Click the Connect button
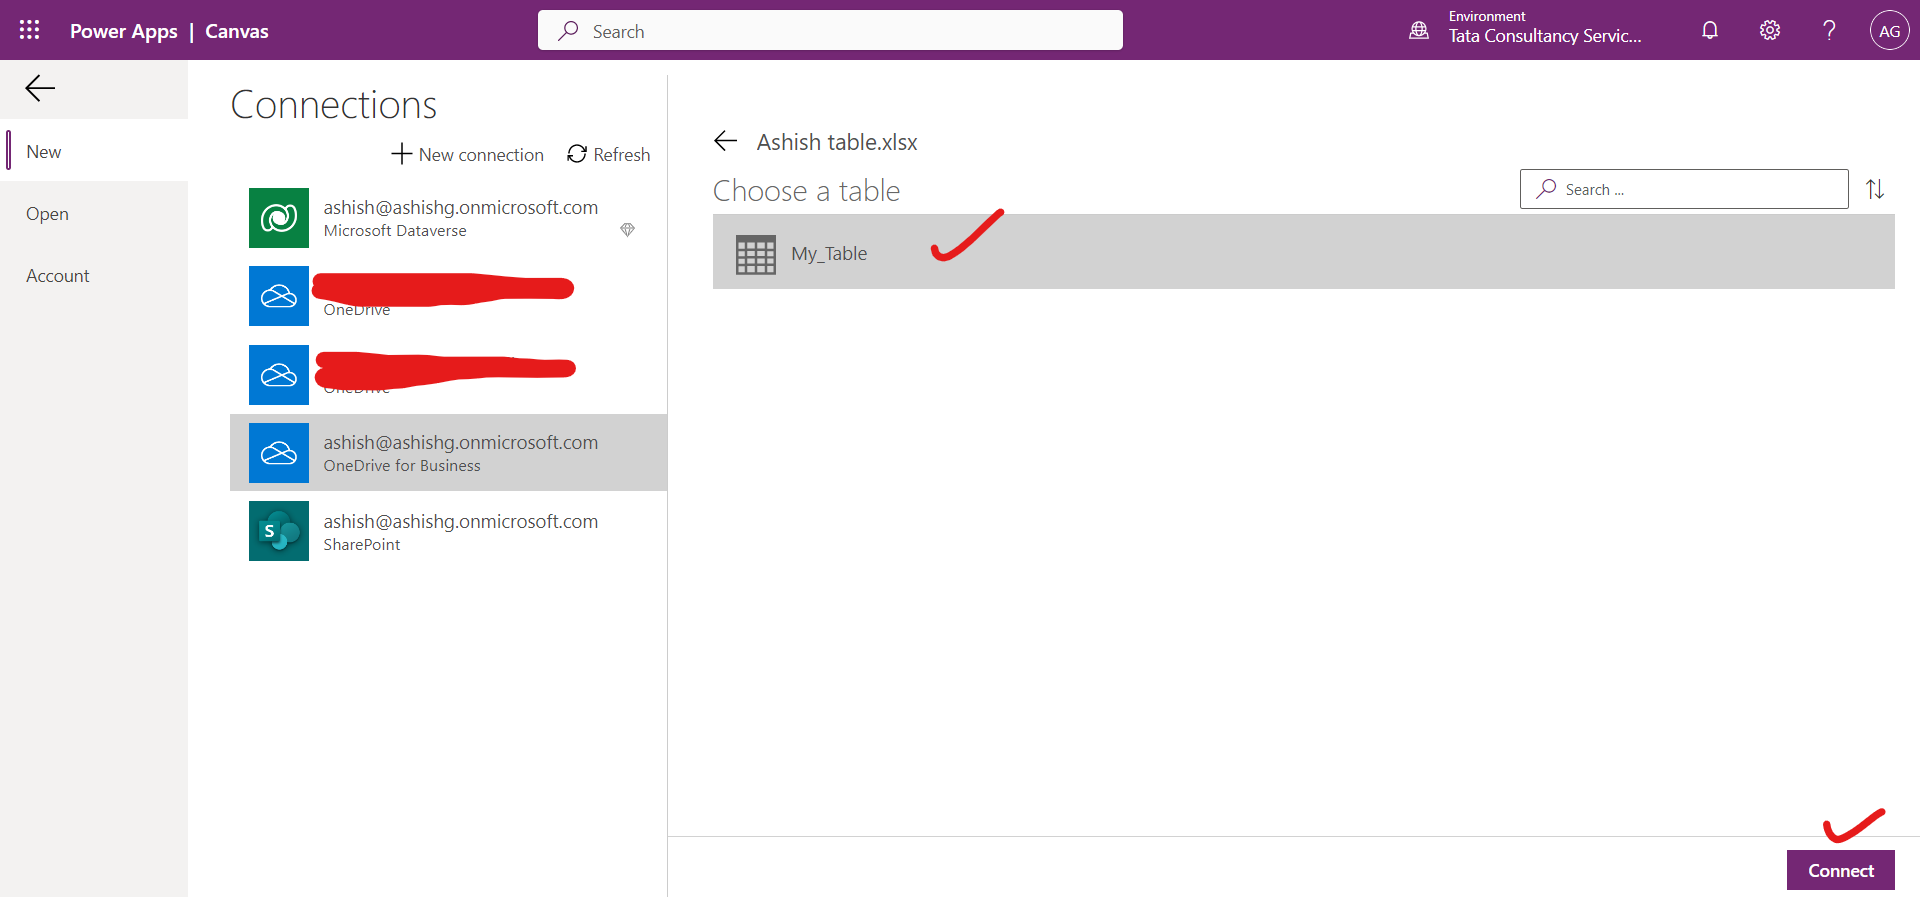The image size is (1920, 897). tap(1841, 870)
